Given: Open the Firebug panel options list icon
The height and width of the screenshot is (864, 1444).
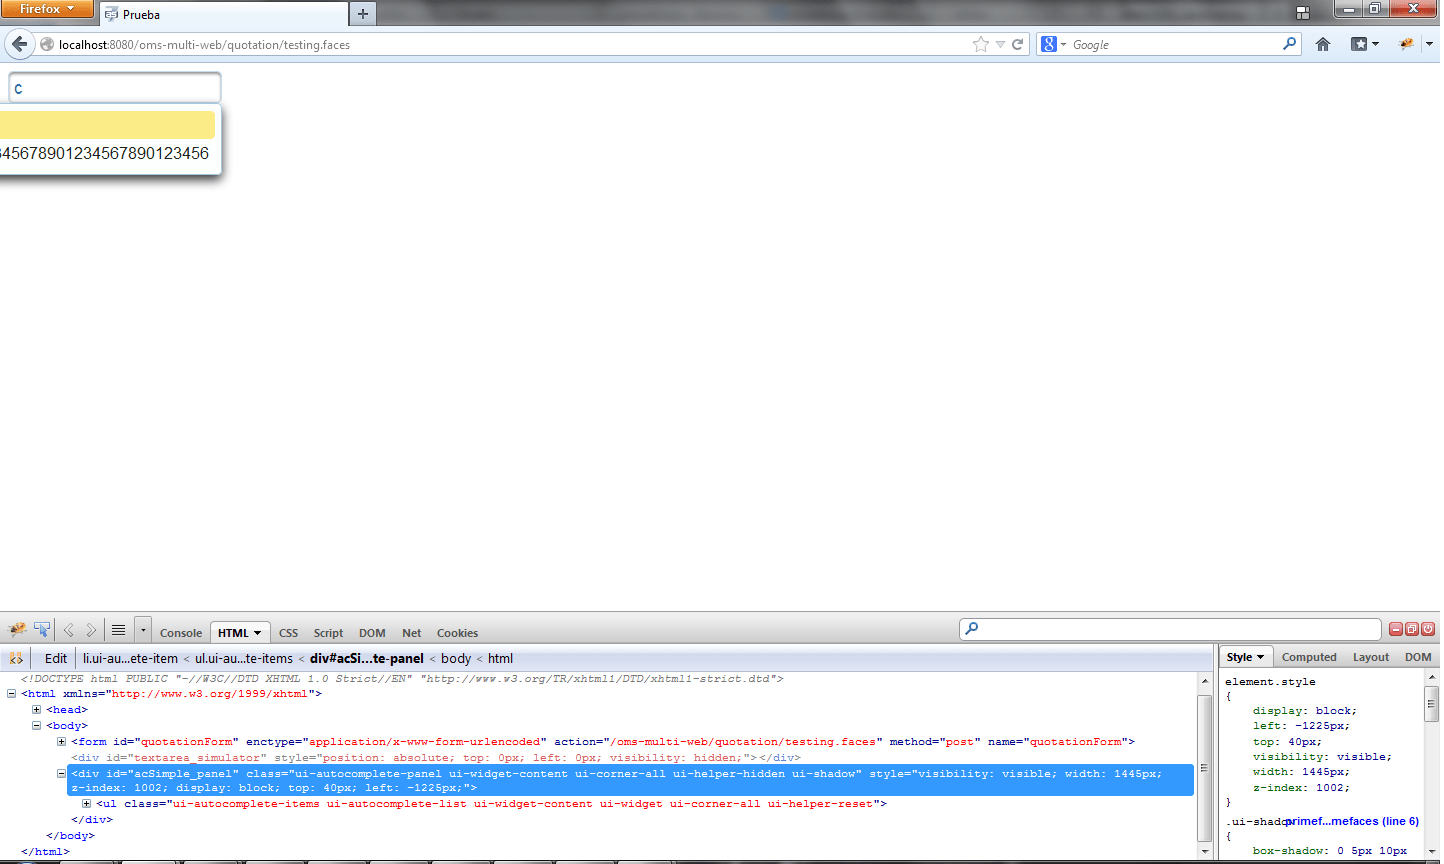Looking at the screenshot, I should coord(118,629).
